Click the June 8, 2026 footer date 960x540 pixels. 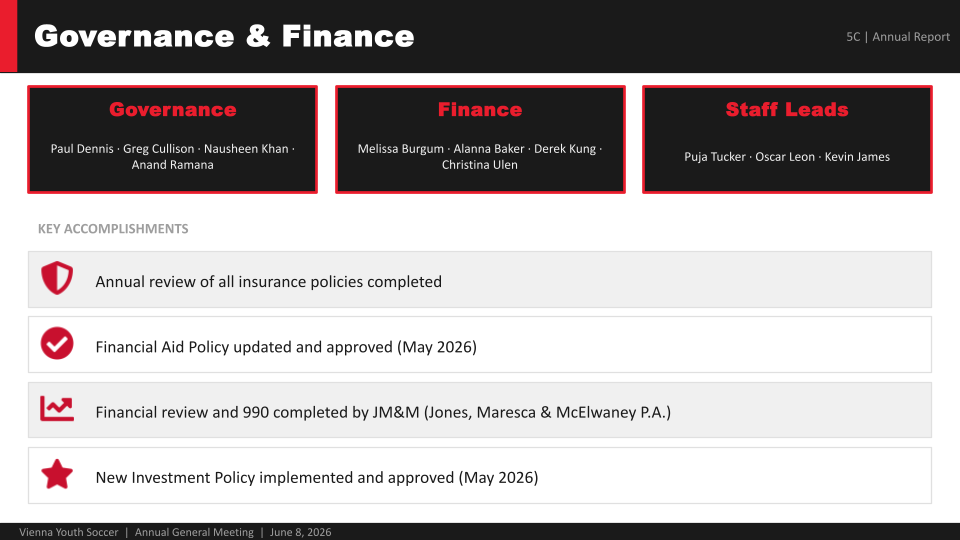tap(301, 532)
